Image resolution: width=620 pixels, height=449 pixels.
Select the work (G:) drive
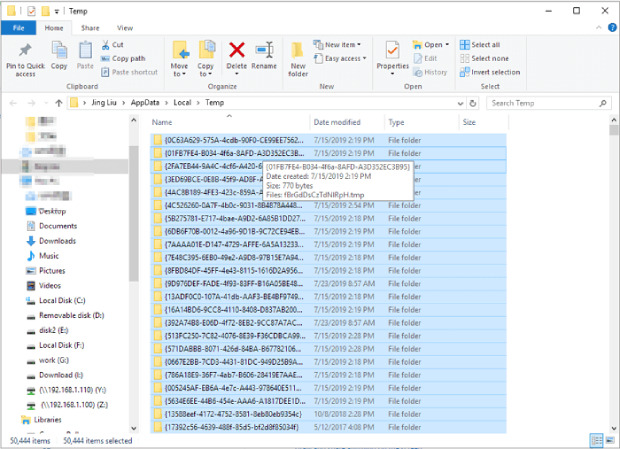[54, 360]
